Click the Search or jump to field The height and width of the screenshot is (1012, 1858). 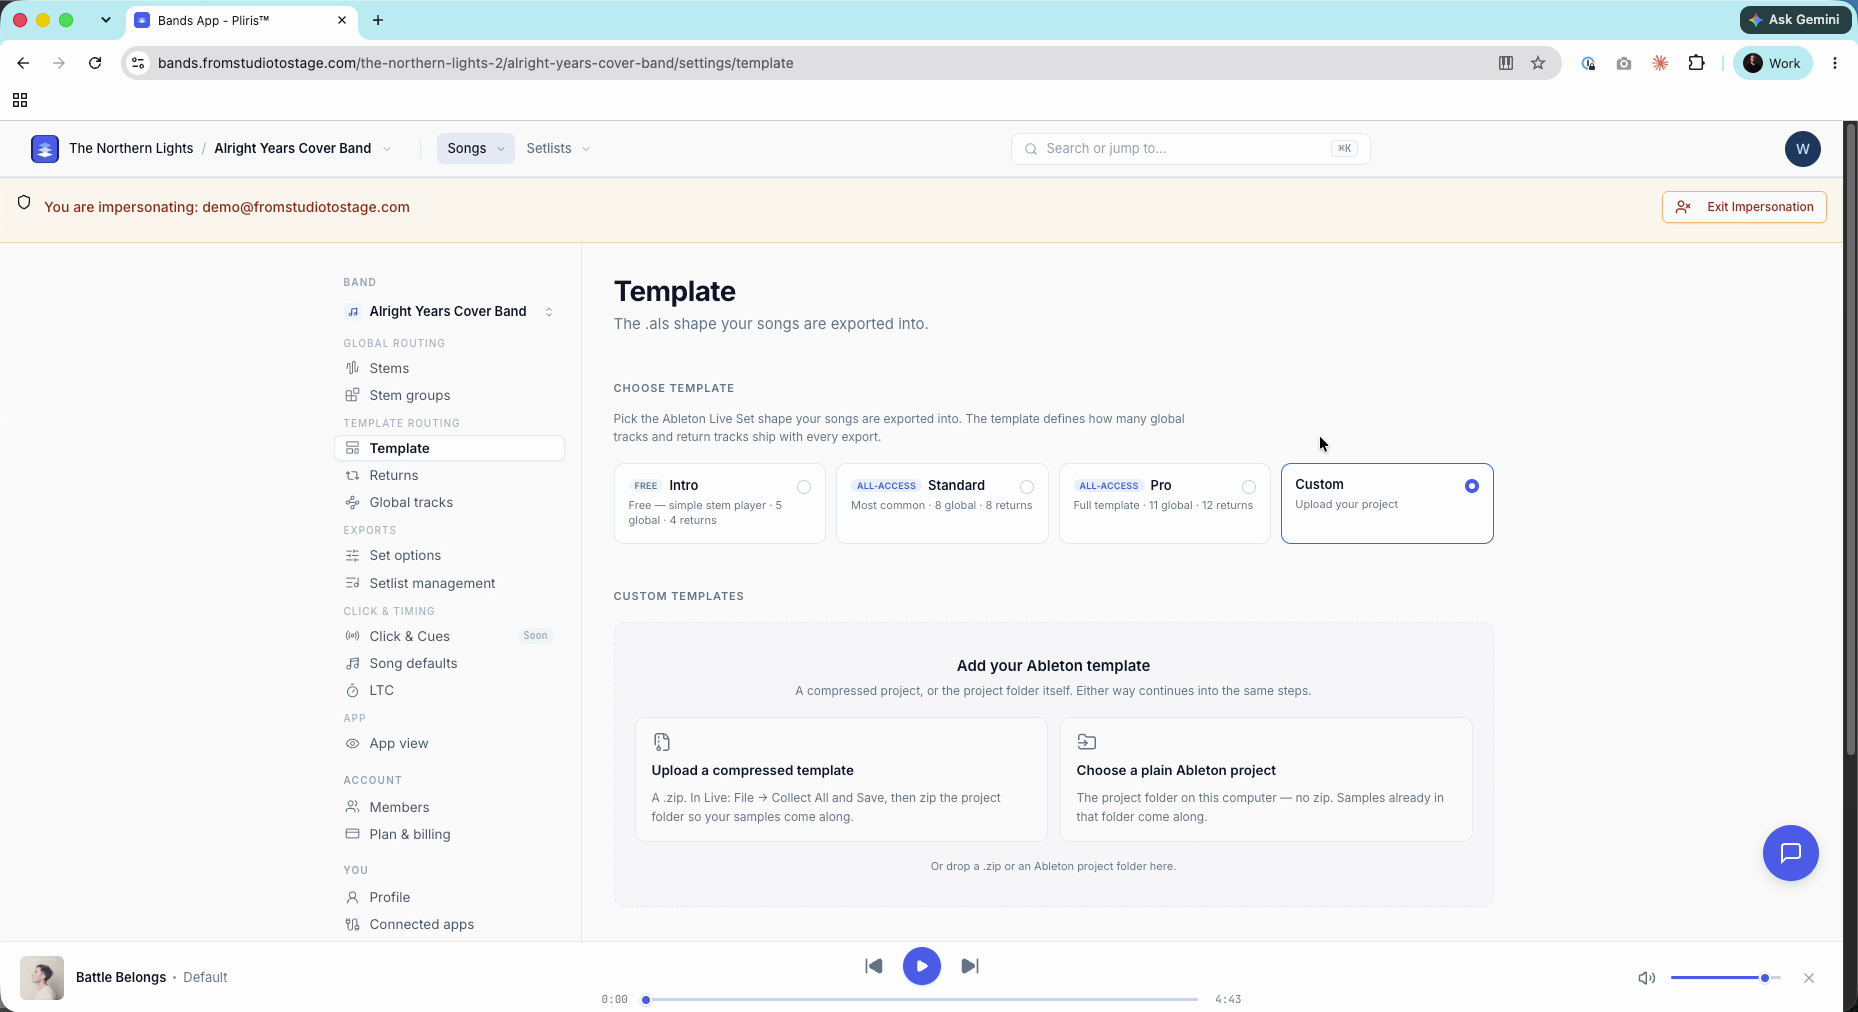[1190, 149]
